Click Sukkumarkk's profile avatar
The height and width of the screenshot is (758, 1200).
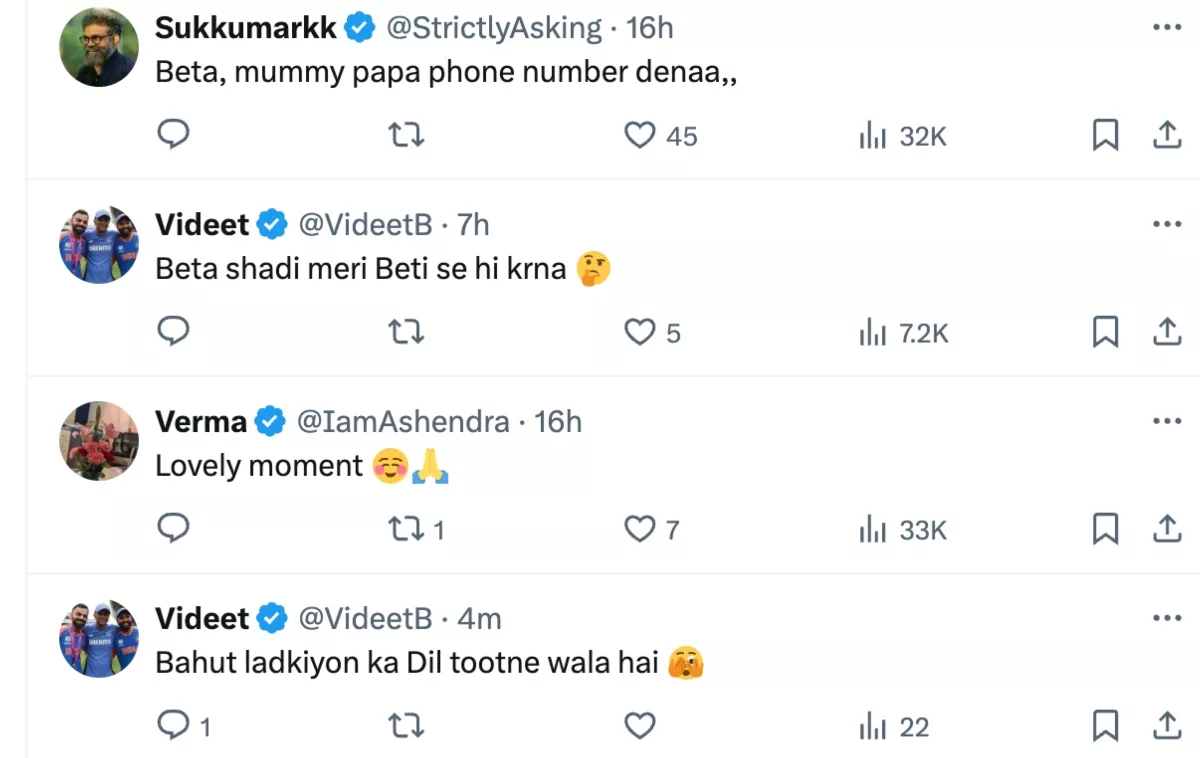coord(98,46)
